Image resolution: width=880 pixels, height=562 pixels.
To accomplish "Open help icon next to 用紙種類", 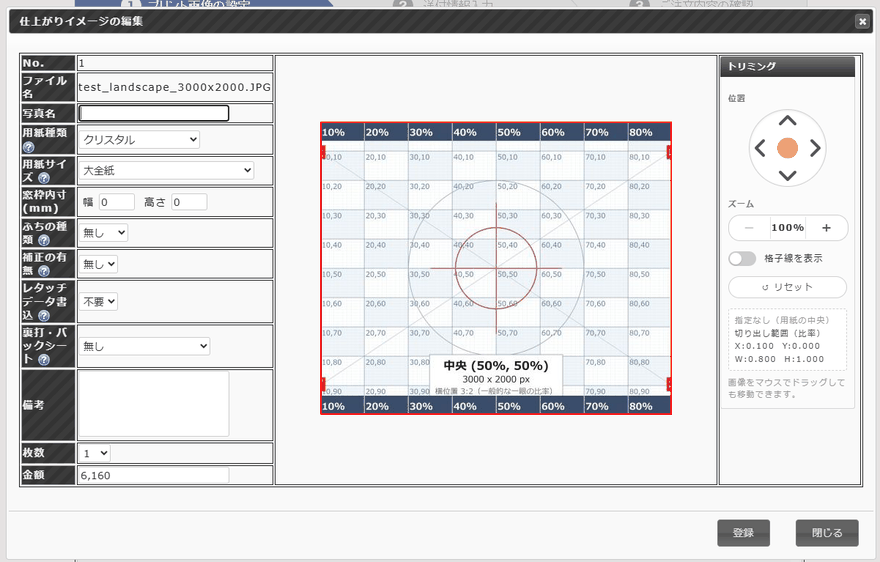I will pos(29,147).
